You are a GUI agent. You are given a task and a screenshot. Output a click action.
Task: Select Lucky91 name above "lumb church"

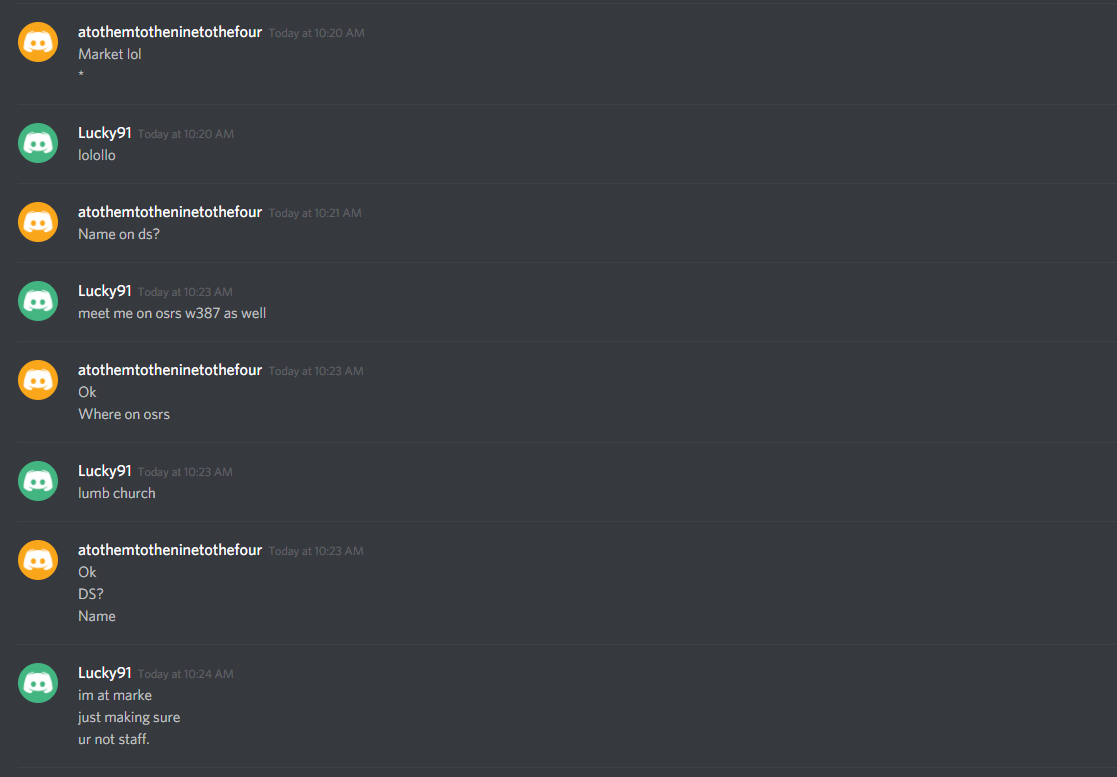coord(105,471)
